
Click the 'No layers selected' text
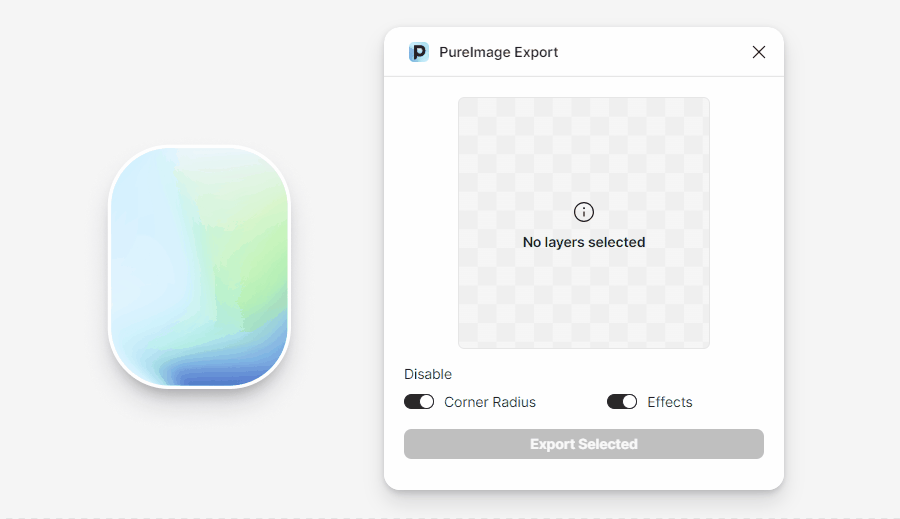584,242
